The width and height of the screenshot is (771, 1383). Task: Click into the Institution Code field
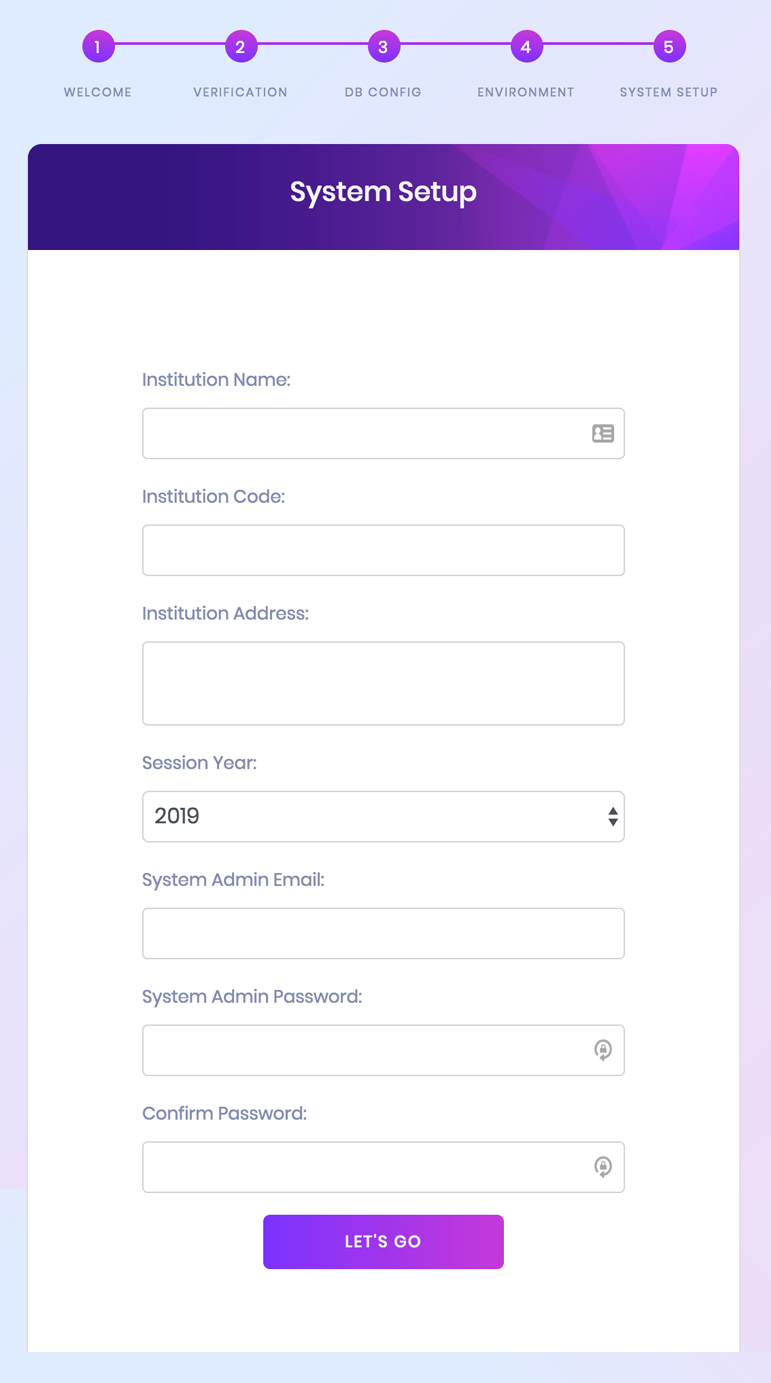coord(383,550)
